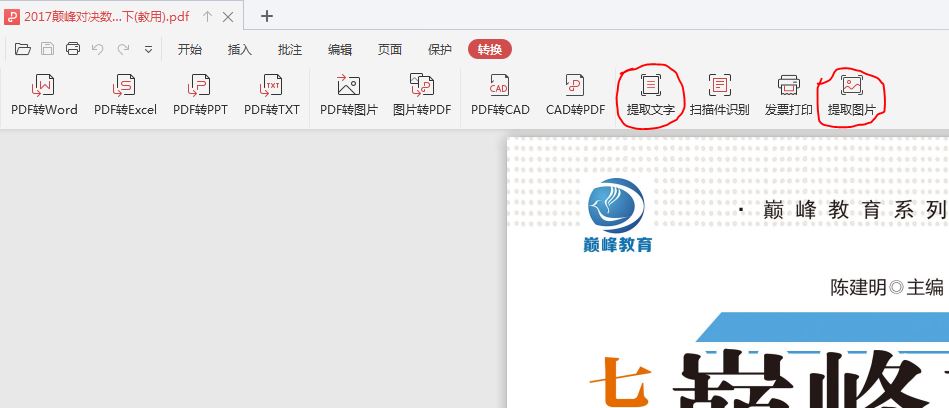Click the up arrow on the document tab
This screenshot has width=949, height=408.
(207, 17)
